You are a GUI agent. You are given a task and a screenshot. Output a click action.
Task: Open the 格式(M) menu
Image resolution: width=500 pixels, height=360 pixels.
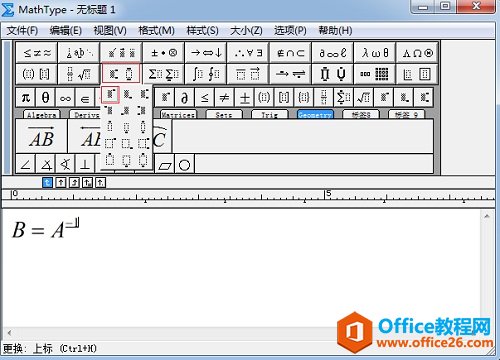point(156,31)
